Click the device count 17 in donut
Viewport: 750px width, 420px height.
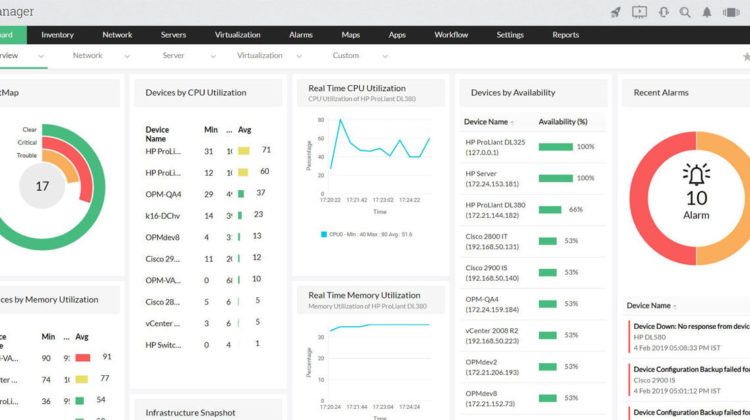pyautogui.click(x=42, y=186)
